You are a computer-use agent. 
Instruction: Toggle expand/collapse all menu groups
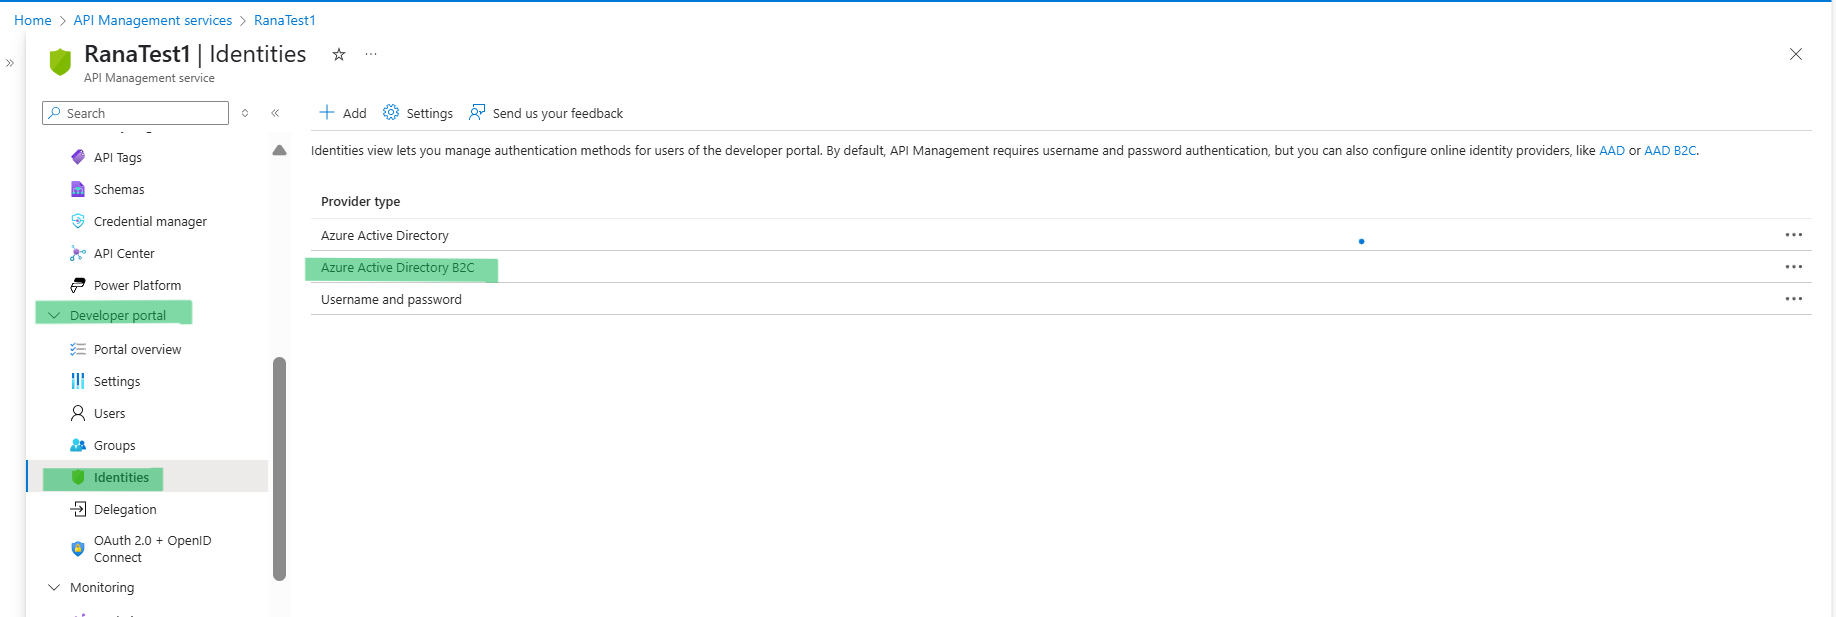pos(245,113)
